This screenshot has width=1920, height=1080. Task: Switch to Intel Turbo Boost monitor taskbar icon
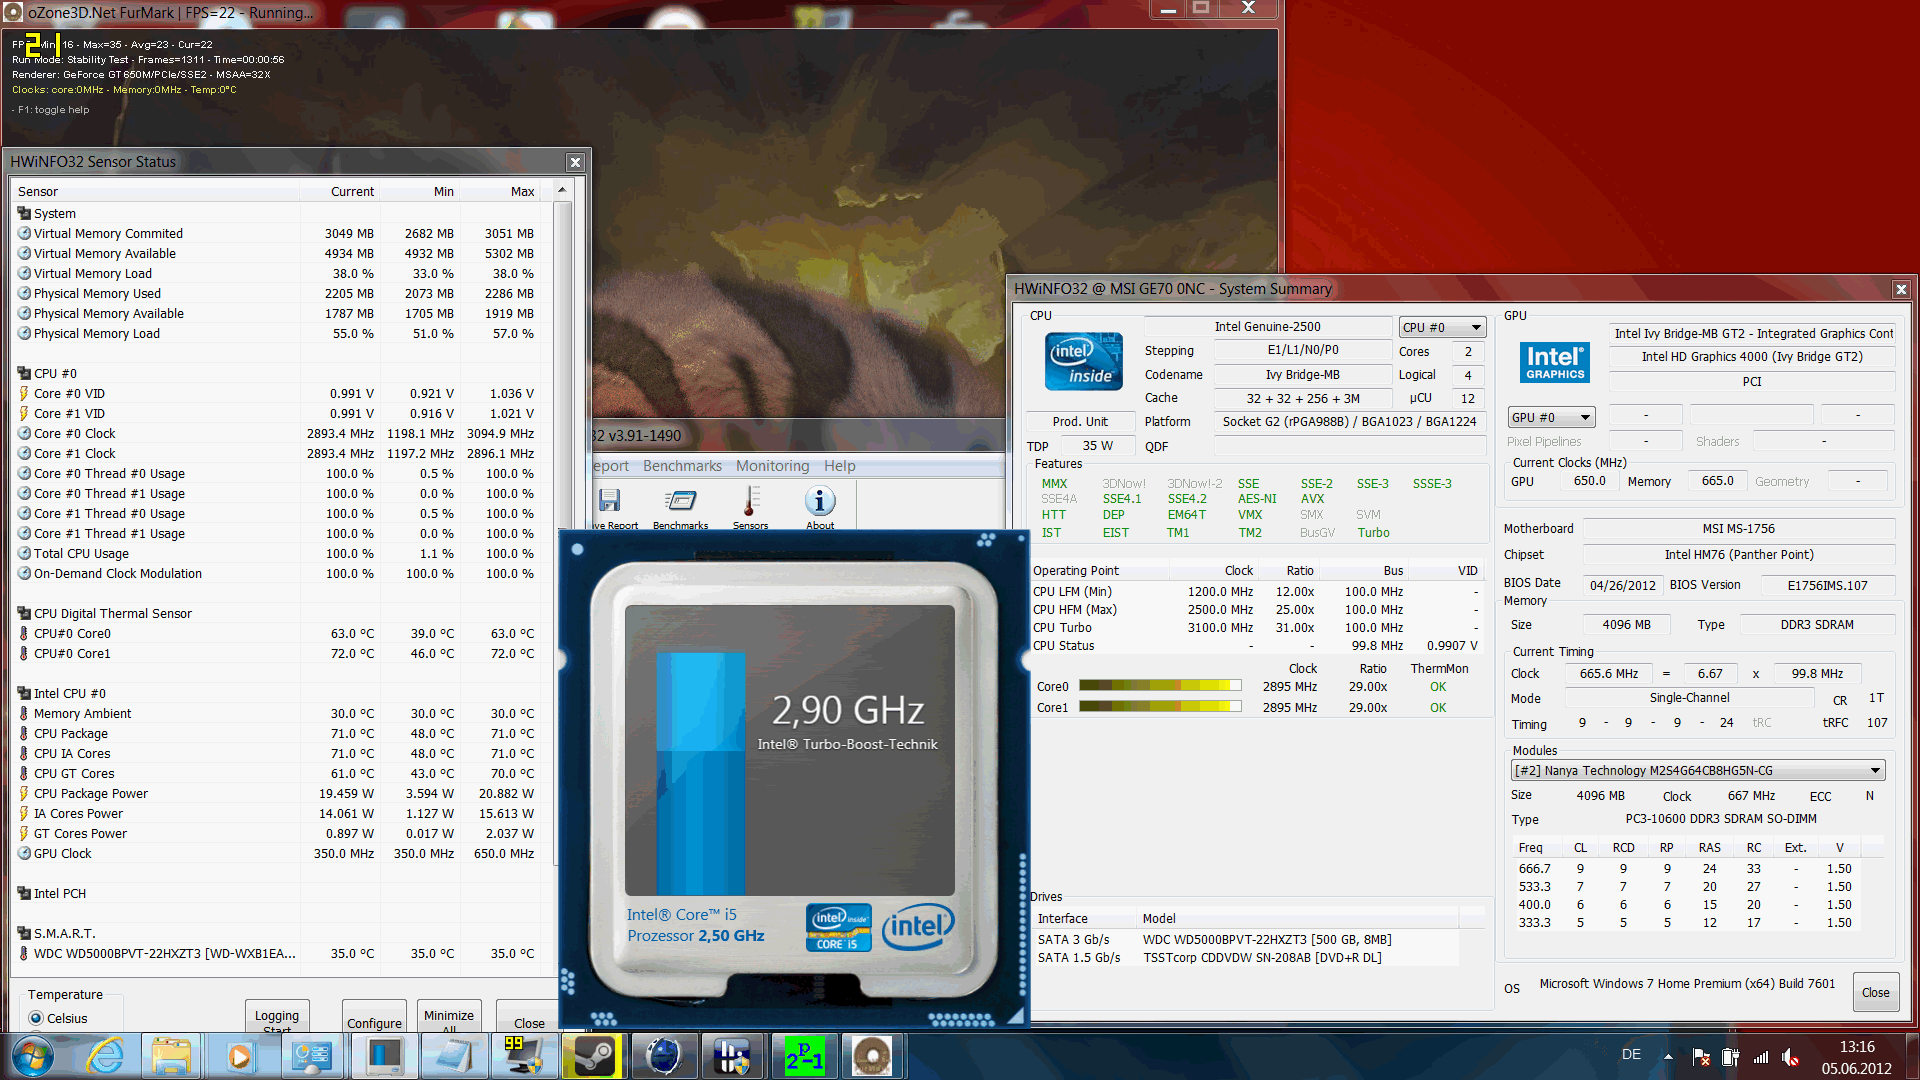click(384, 1056)
